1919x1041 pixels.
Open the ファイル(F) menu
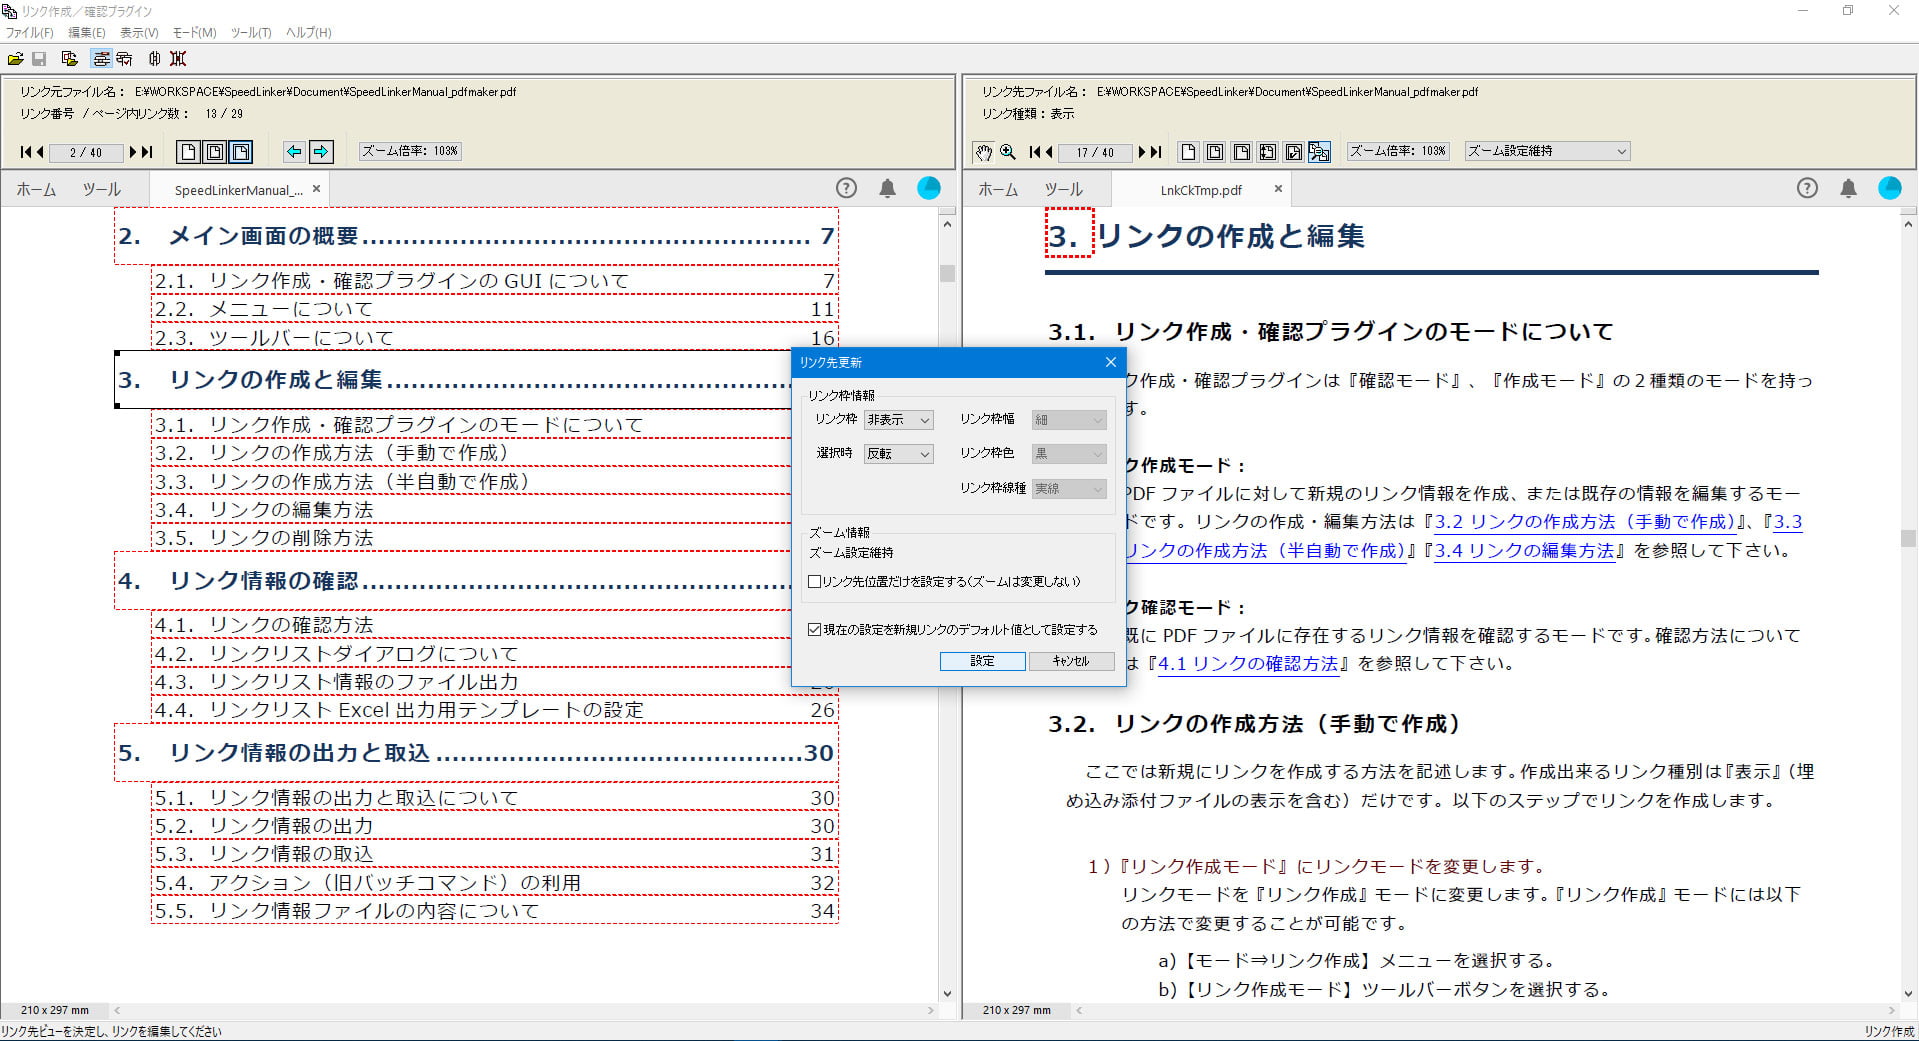click(29, 32)
